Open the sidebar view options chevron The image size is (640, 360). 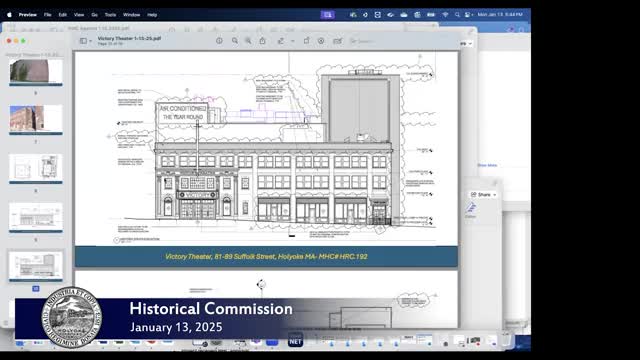point(90,41)
